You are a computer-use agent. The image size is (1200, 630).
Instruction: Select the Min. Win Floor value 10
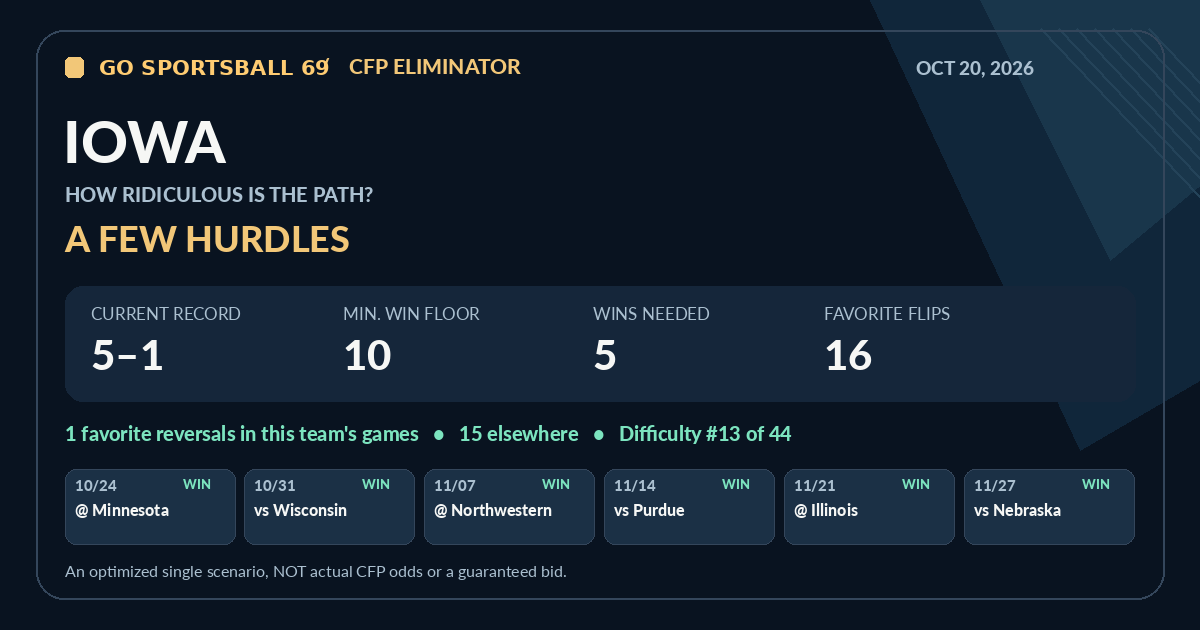coord(411,340)
